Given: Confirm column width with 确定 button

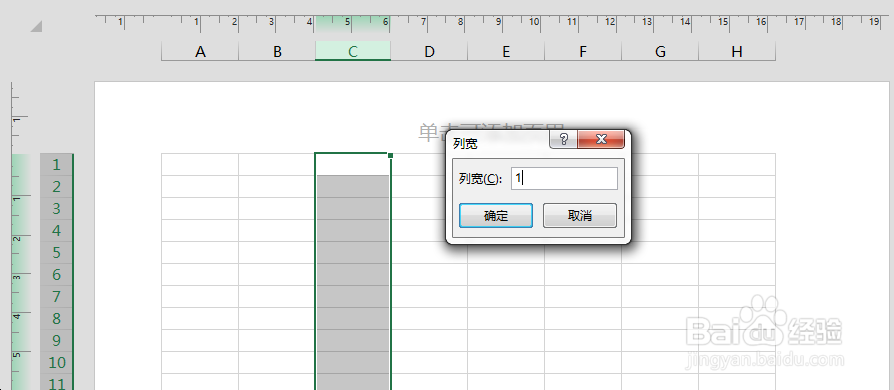Looking at the screenshot, I should tap(496, 216).
